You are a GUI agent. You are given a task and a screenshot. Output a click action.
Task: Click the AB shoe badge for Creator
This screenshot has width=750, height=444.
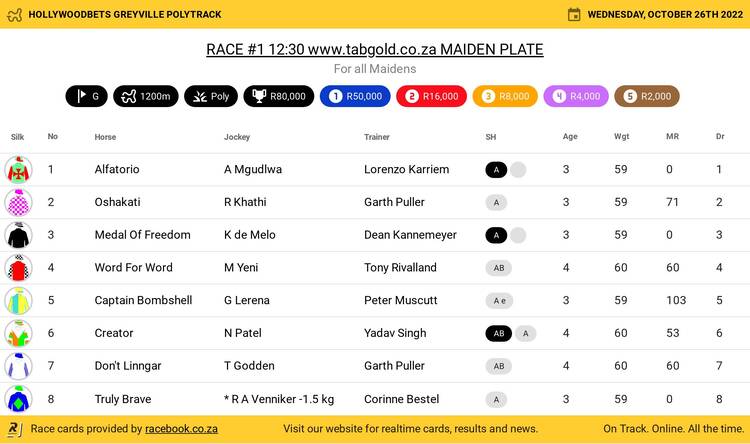coord(497,334)
